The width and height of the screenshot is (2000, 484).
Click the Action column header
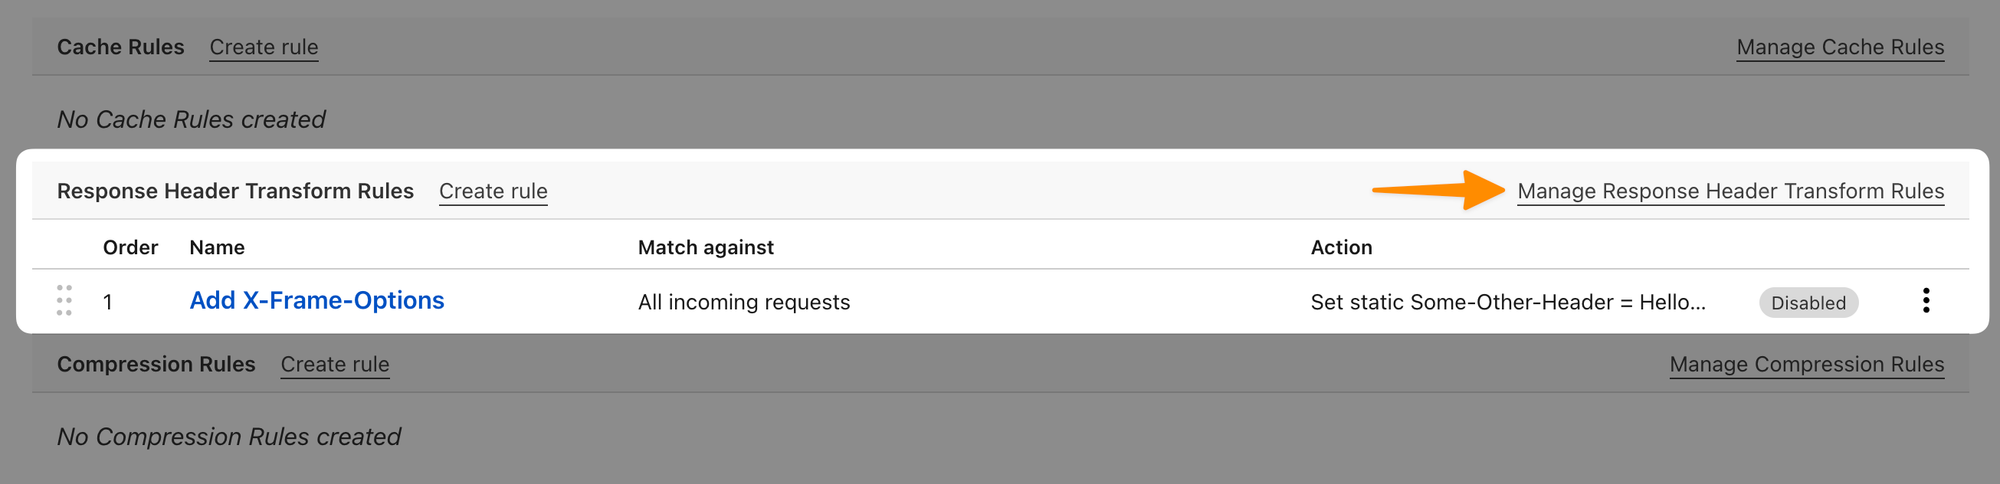pos(1341,247)
